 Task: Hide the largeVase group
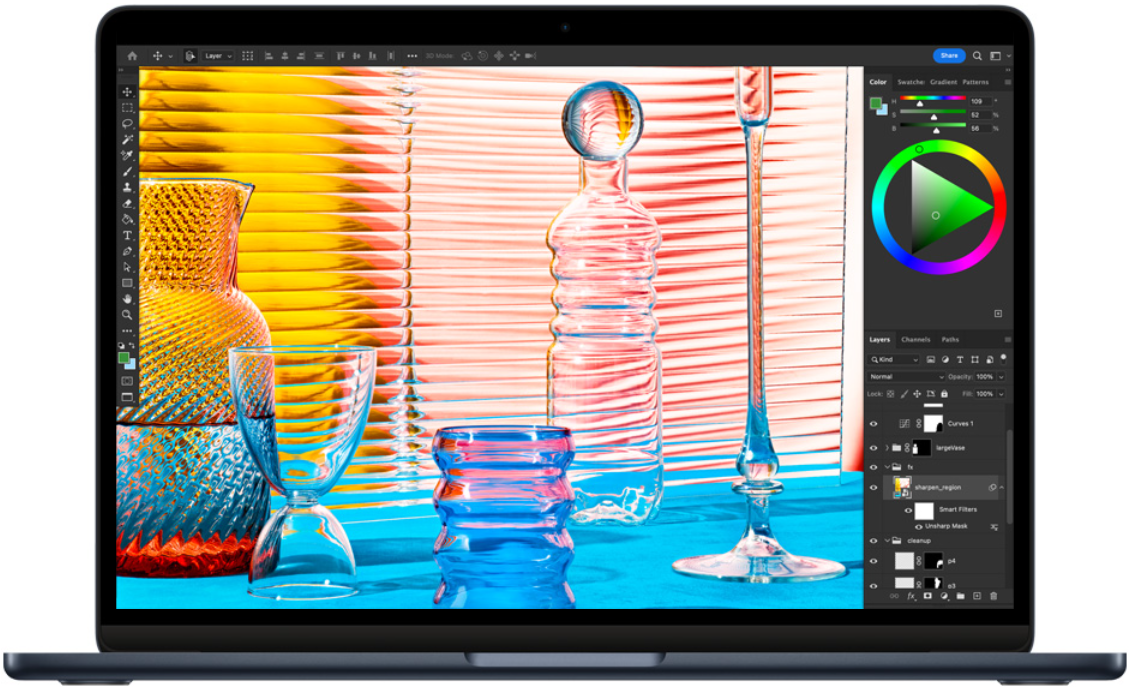point(874,448)
